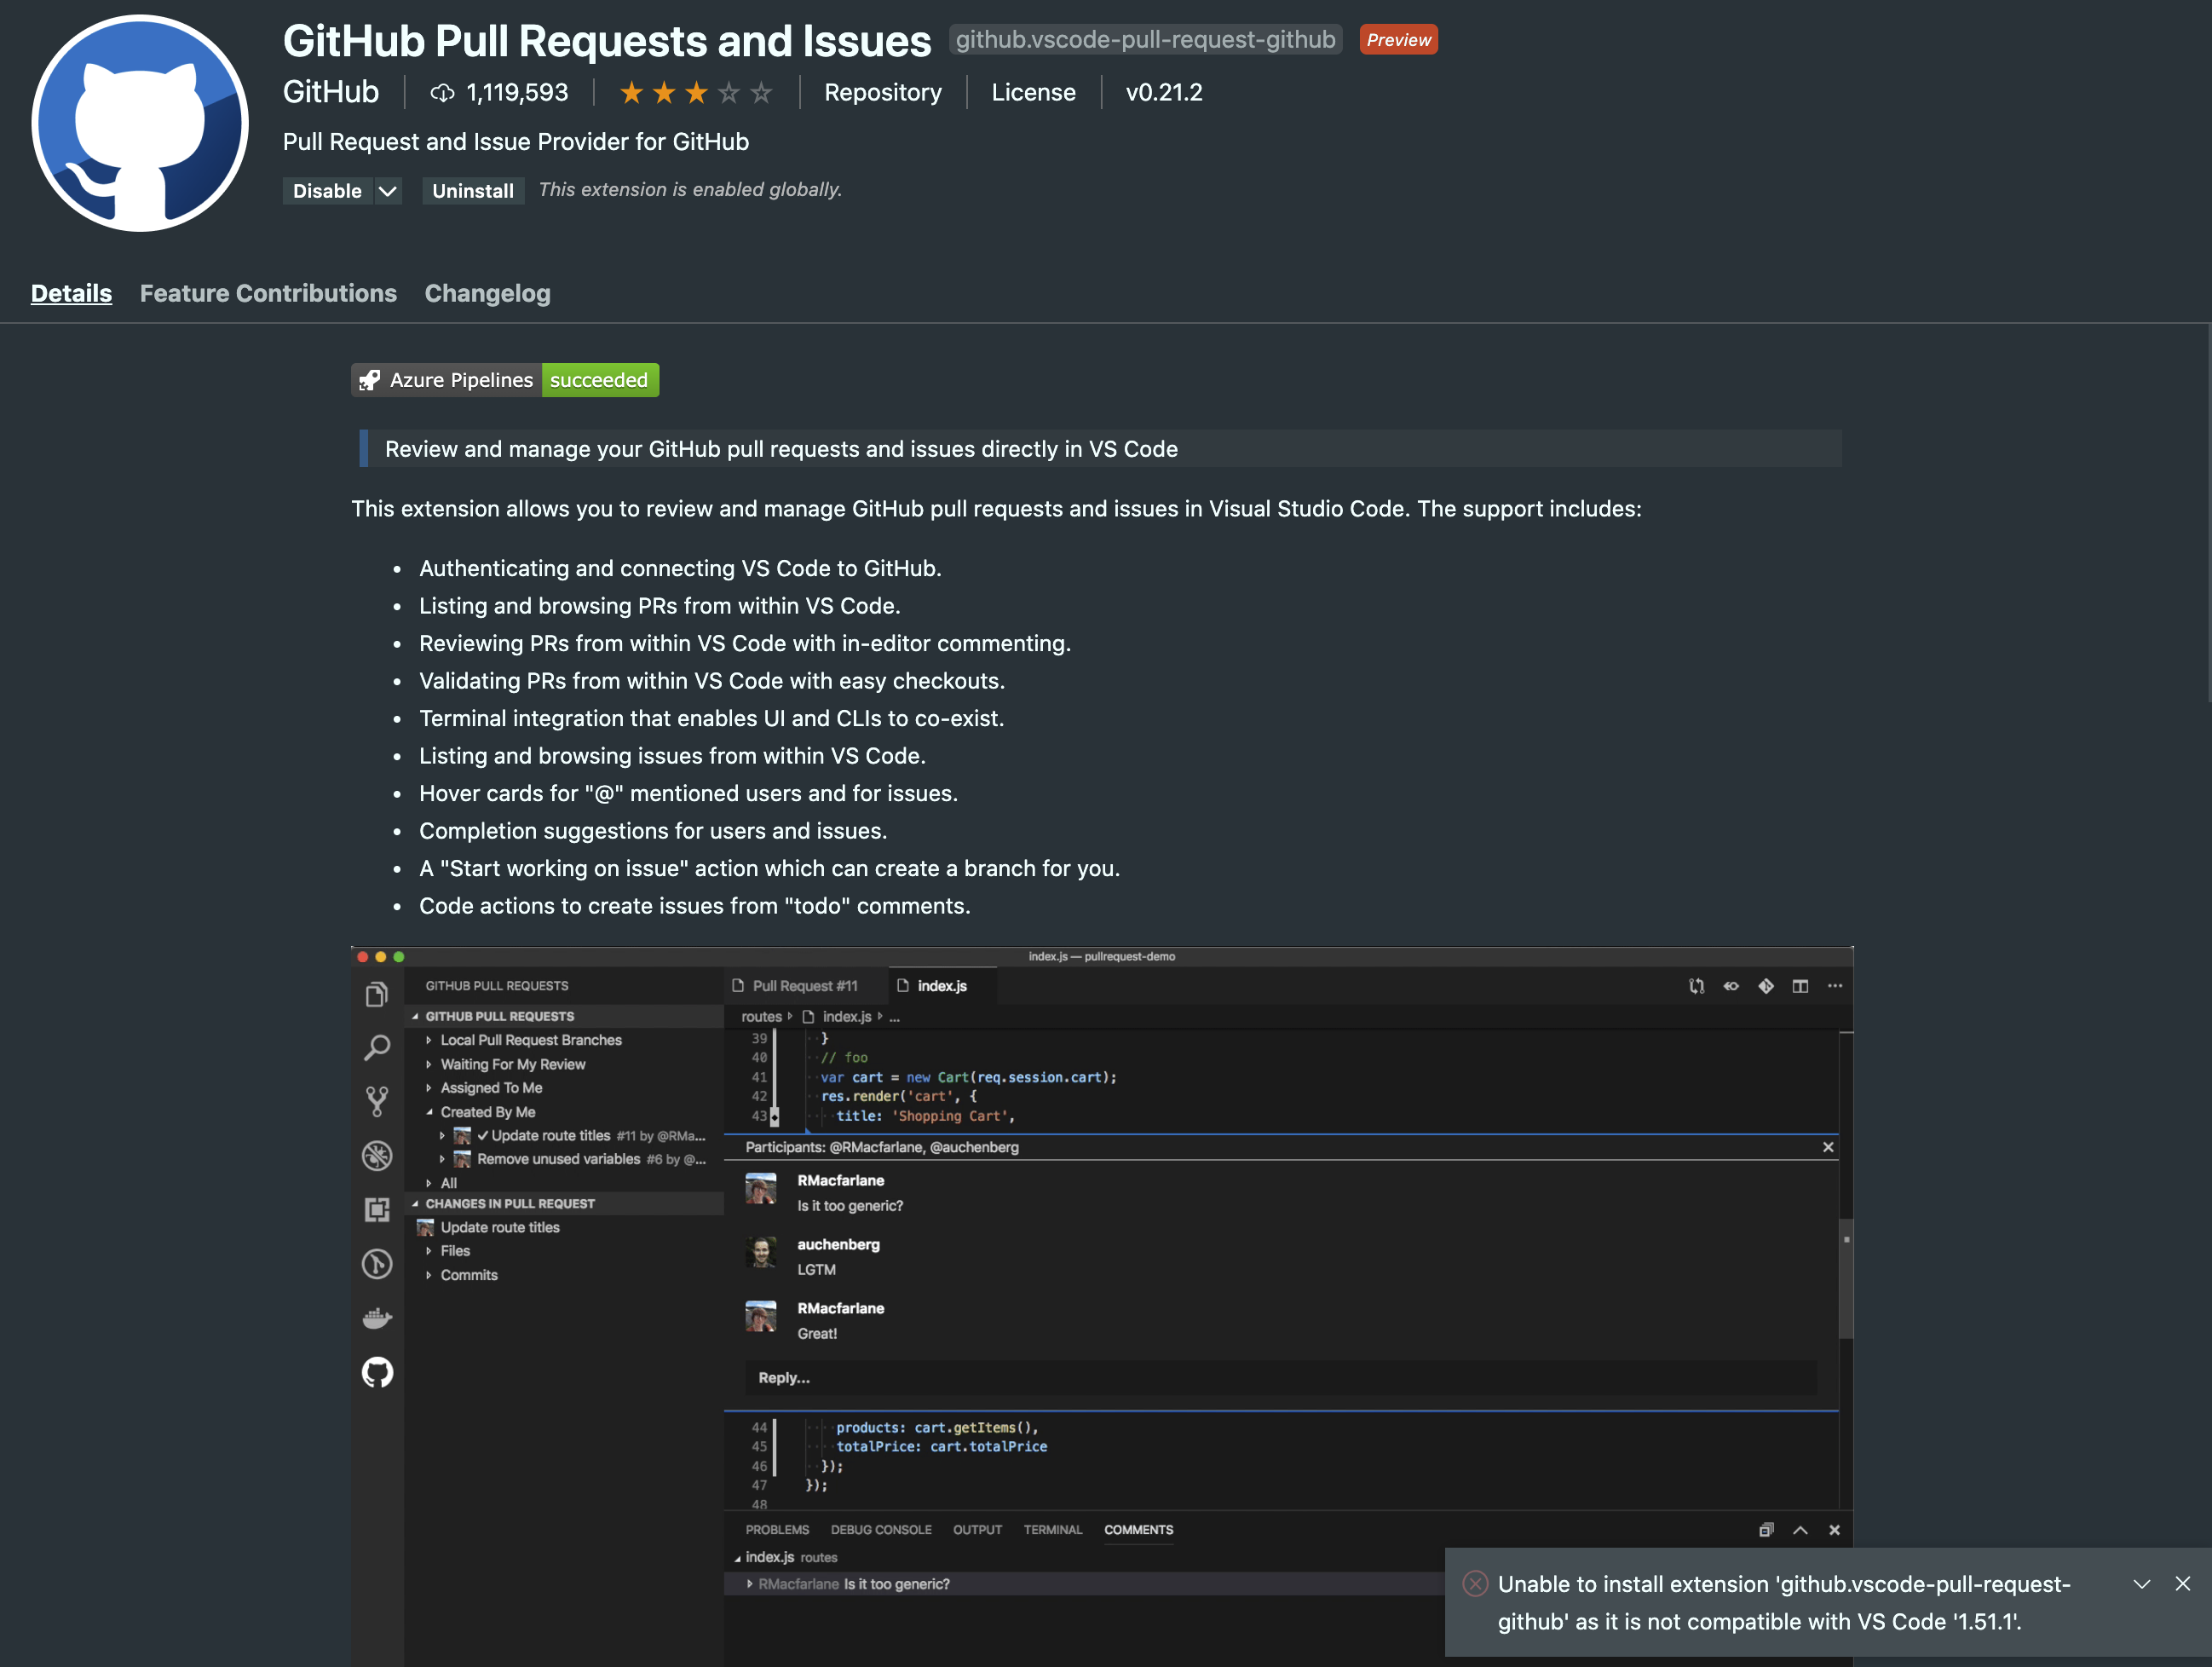The image size is (2212, 1667).
Task: Click the 'Review and manage your GitHub pull requests' blockquote
Action: [1100, 448]
